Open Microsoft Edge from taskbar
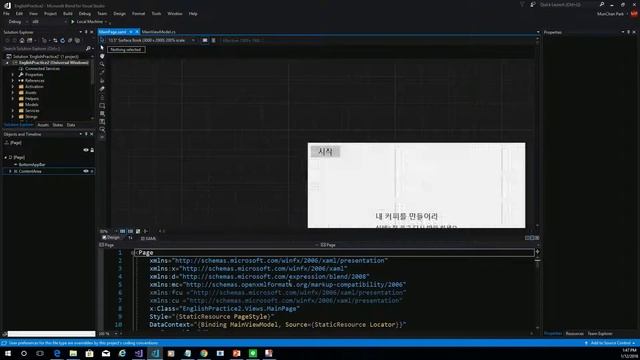This screenshot has width=640, height=360. tap(57, 353)
